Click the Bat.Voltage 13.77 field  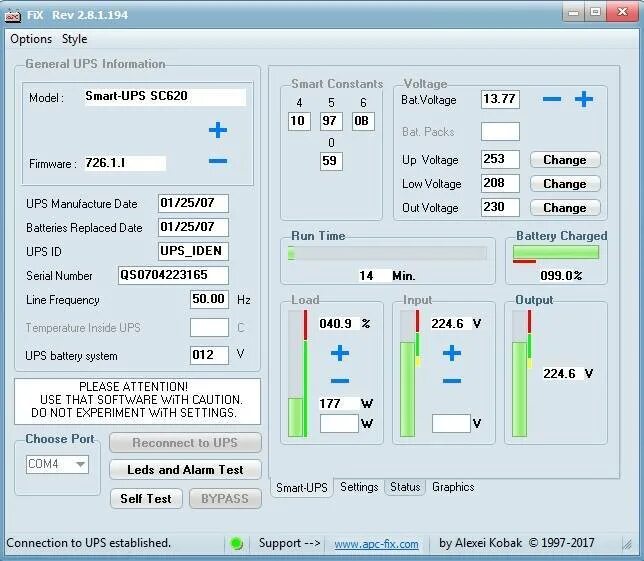point(500,99)
